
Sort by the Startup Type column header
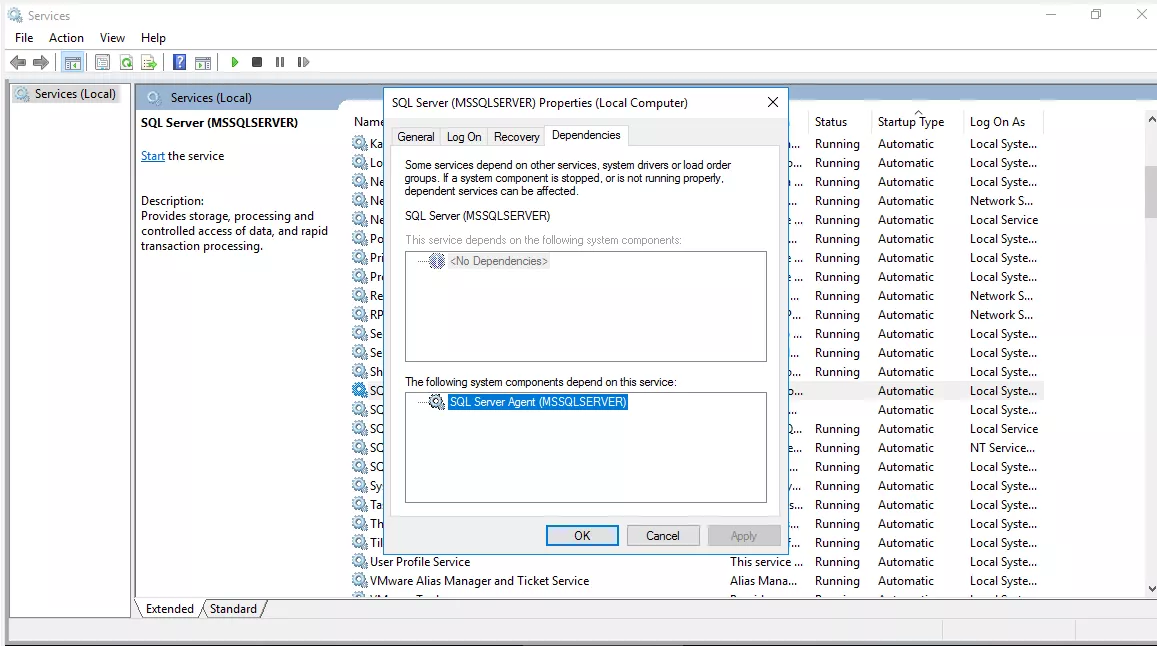click(918, 122)
